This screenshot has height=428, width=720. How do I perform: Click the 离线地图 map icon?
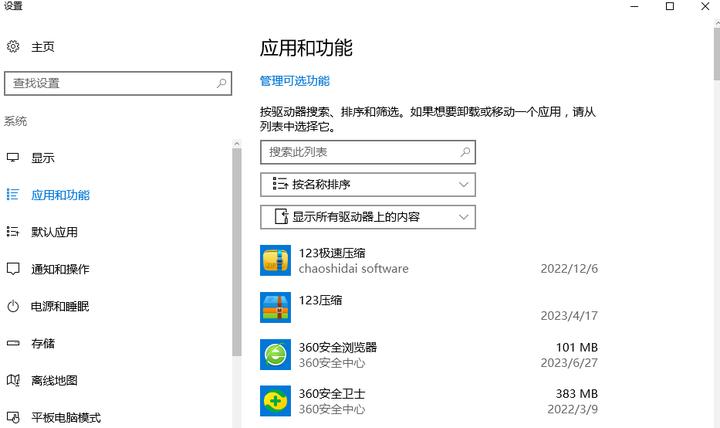(13, 380)
